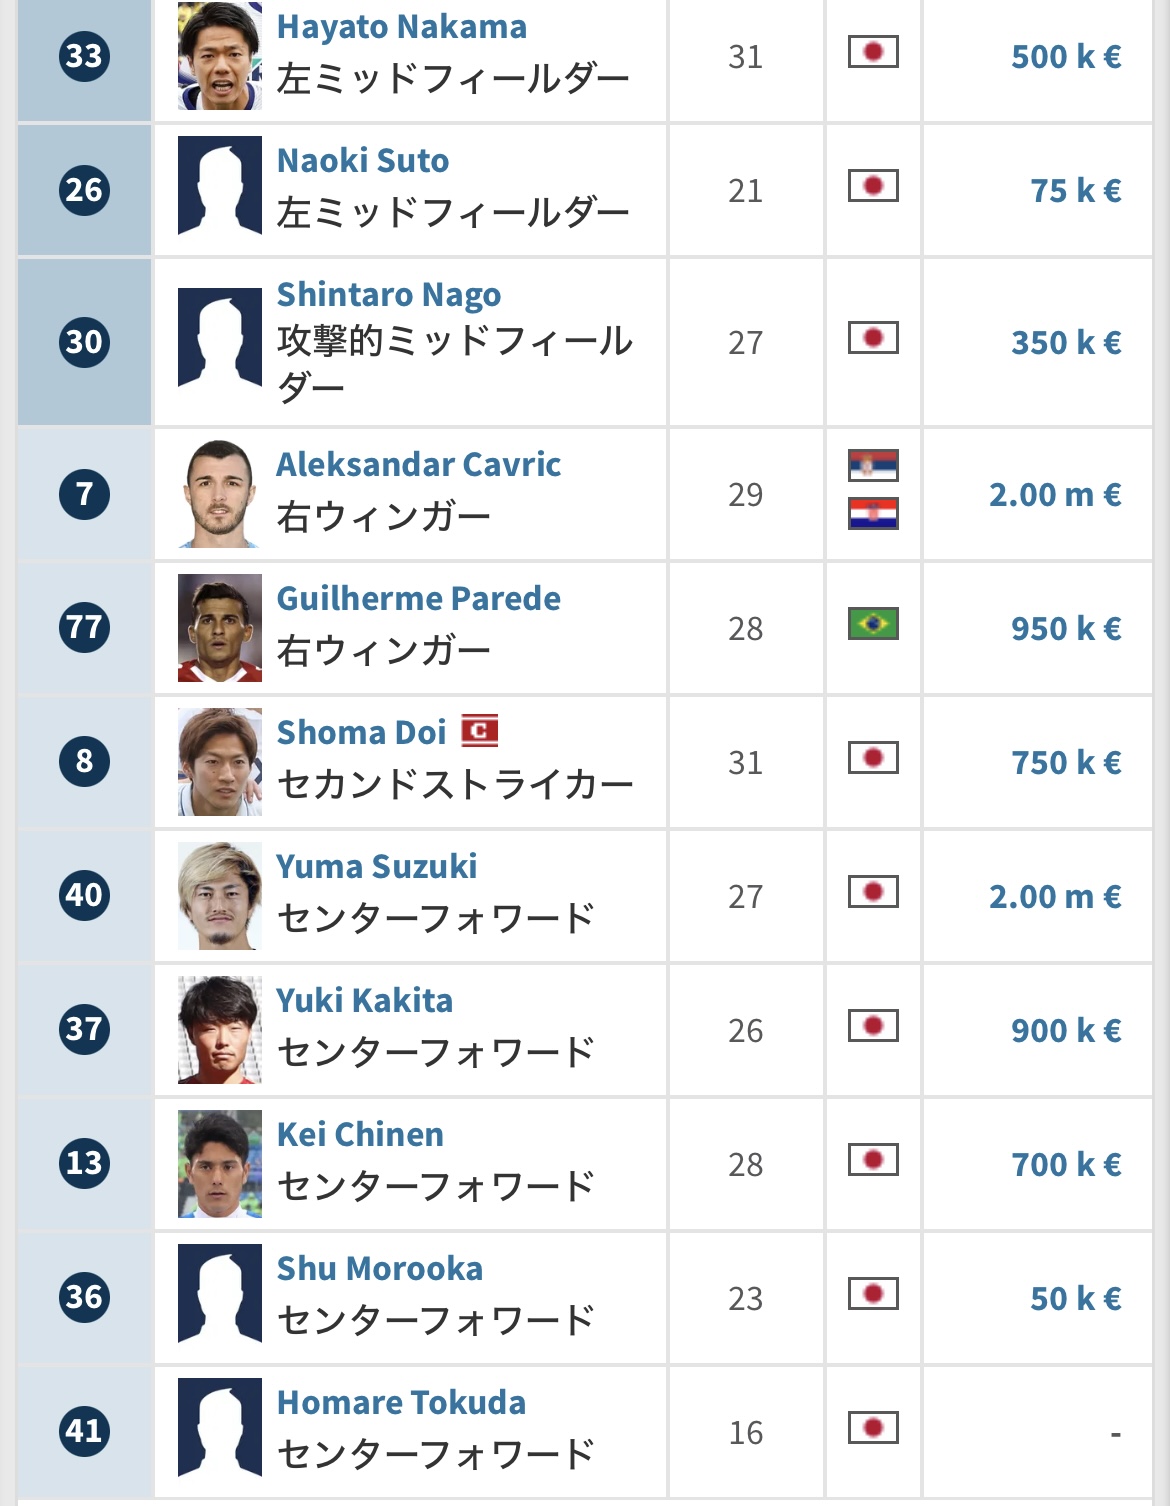This screenshot has width=1170, height=1506.
Task: Click captain badge next to Shoma Doi
Action: [x=480, y=731]
